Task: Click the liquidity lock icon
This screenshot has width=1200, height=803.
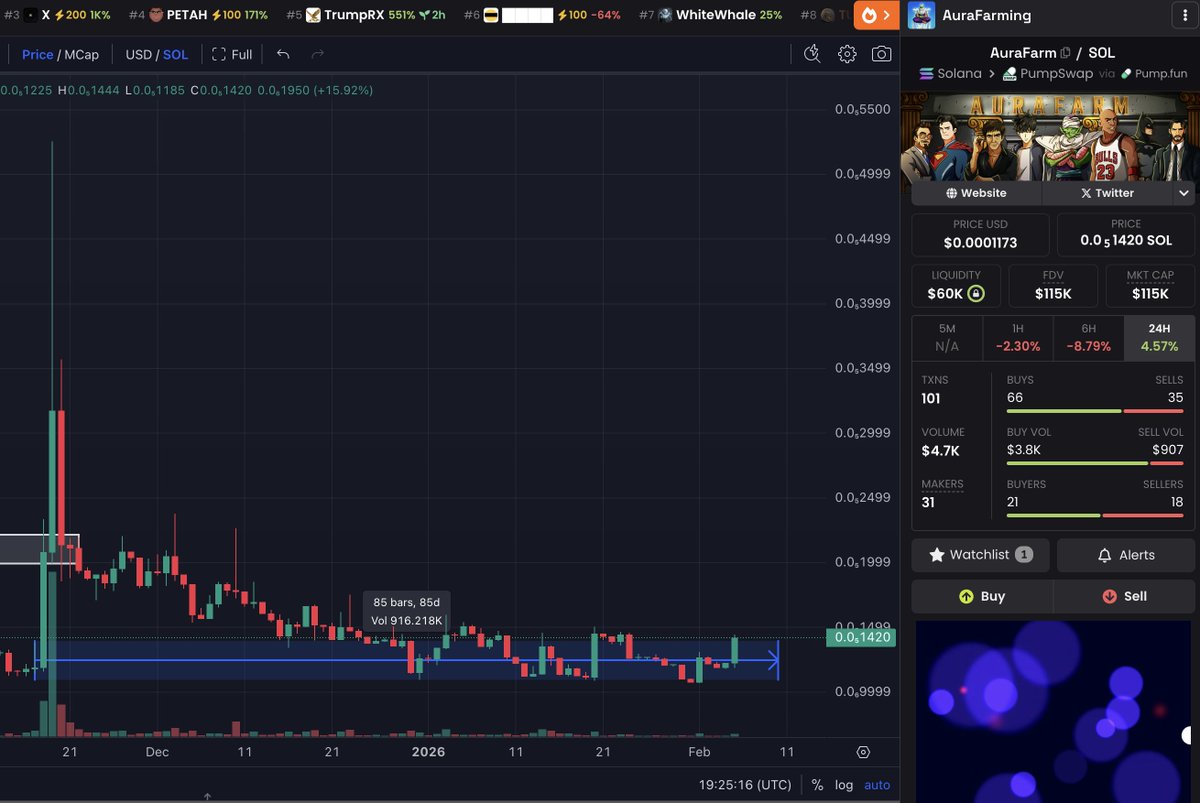Action: 976,294
